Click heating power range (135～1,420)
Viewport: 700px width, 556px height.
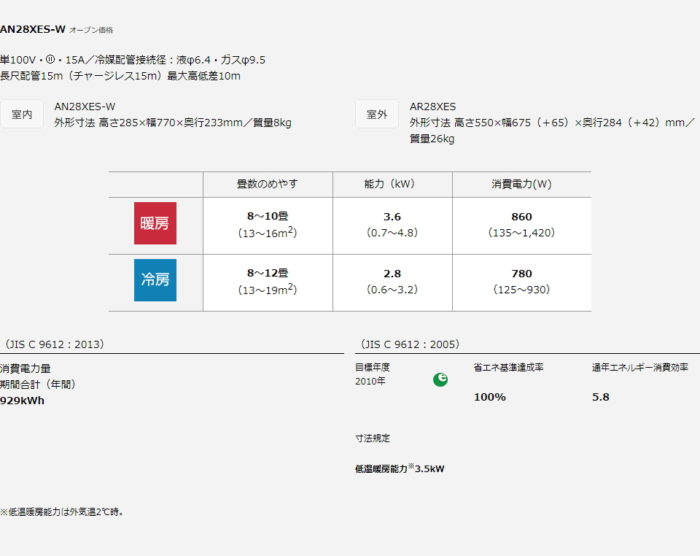pyautogui.click(x=521, y=233)
